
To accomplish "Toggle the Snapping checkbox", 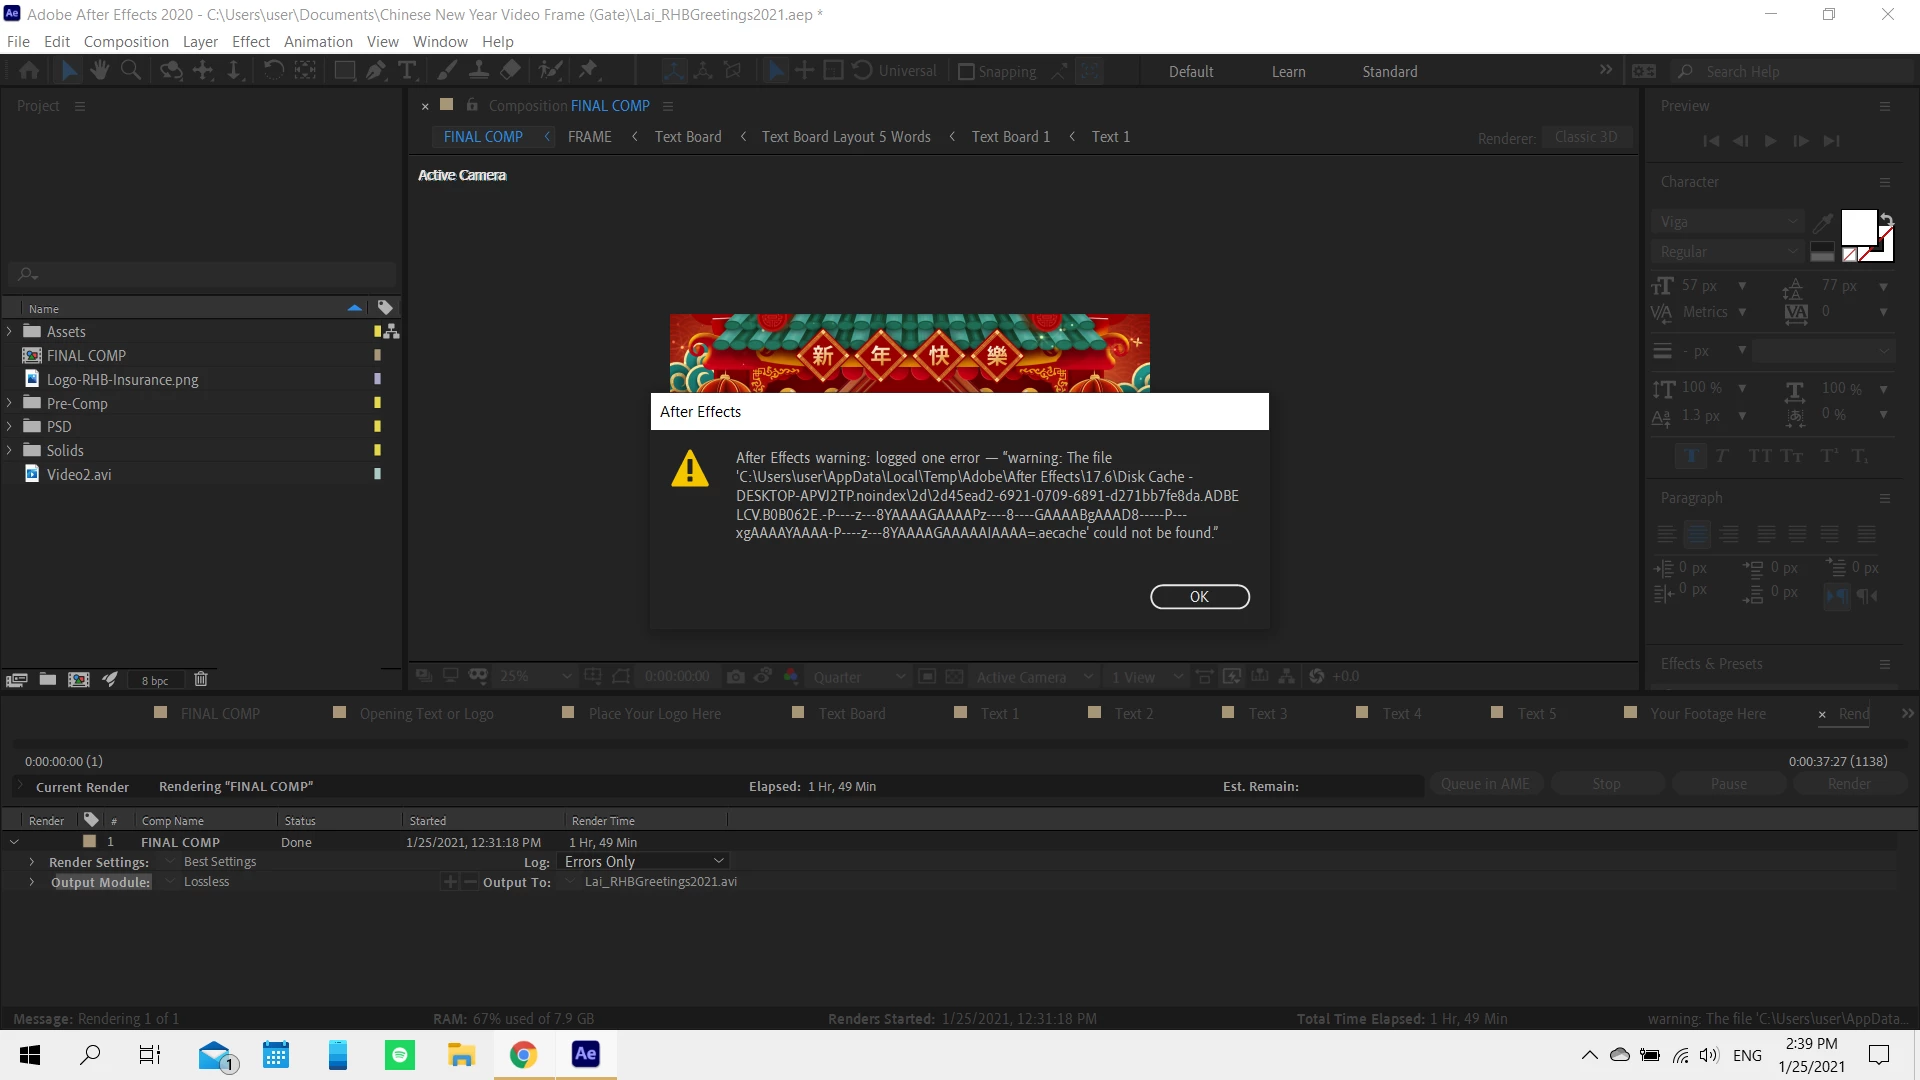I will [x=966, y=72].
